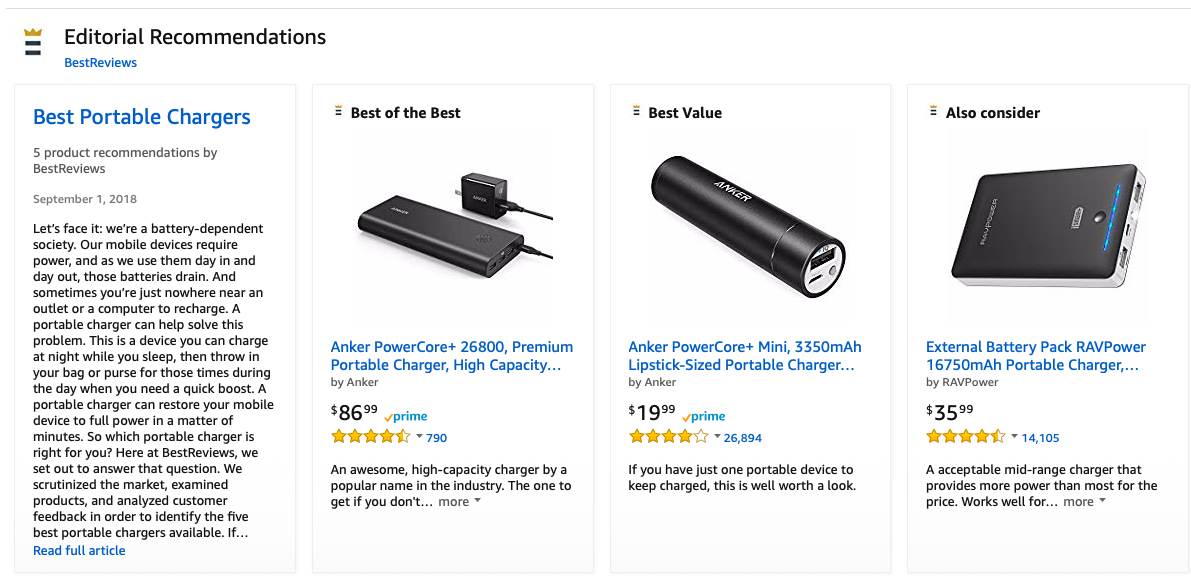Click the Prime logo beside the $86.99 price
Viewport: 1191px width, 579px height.
point(406,416)
